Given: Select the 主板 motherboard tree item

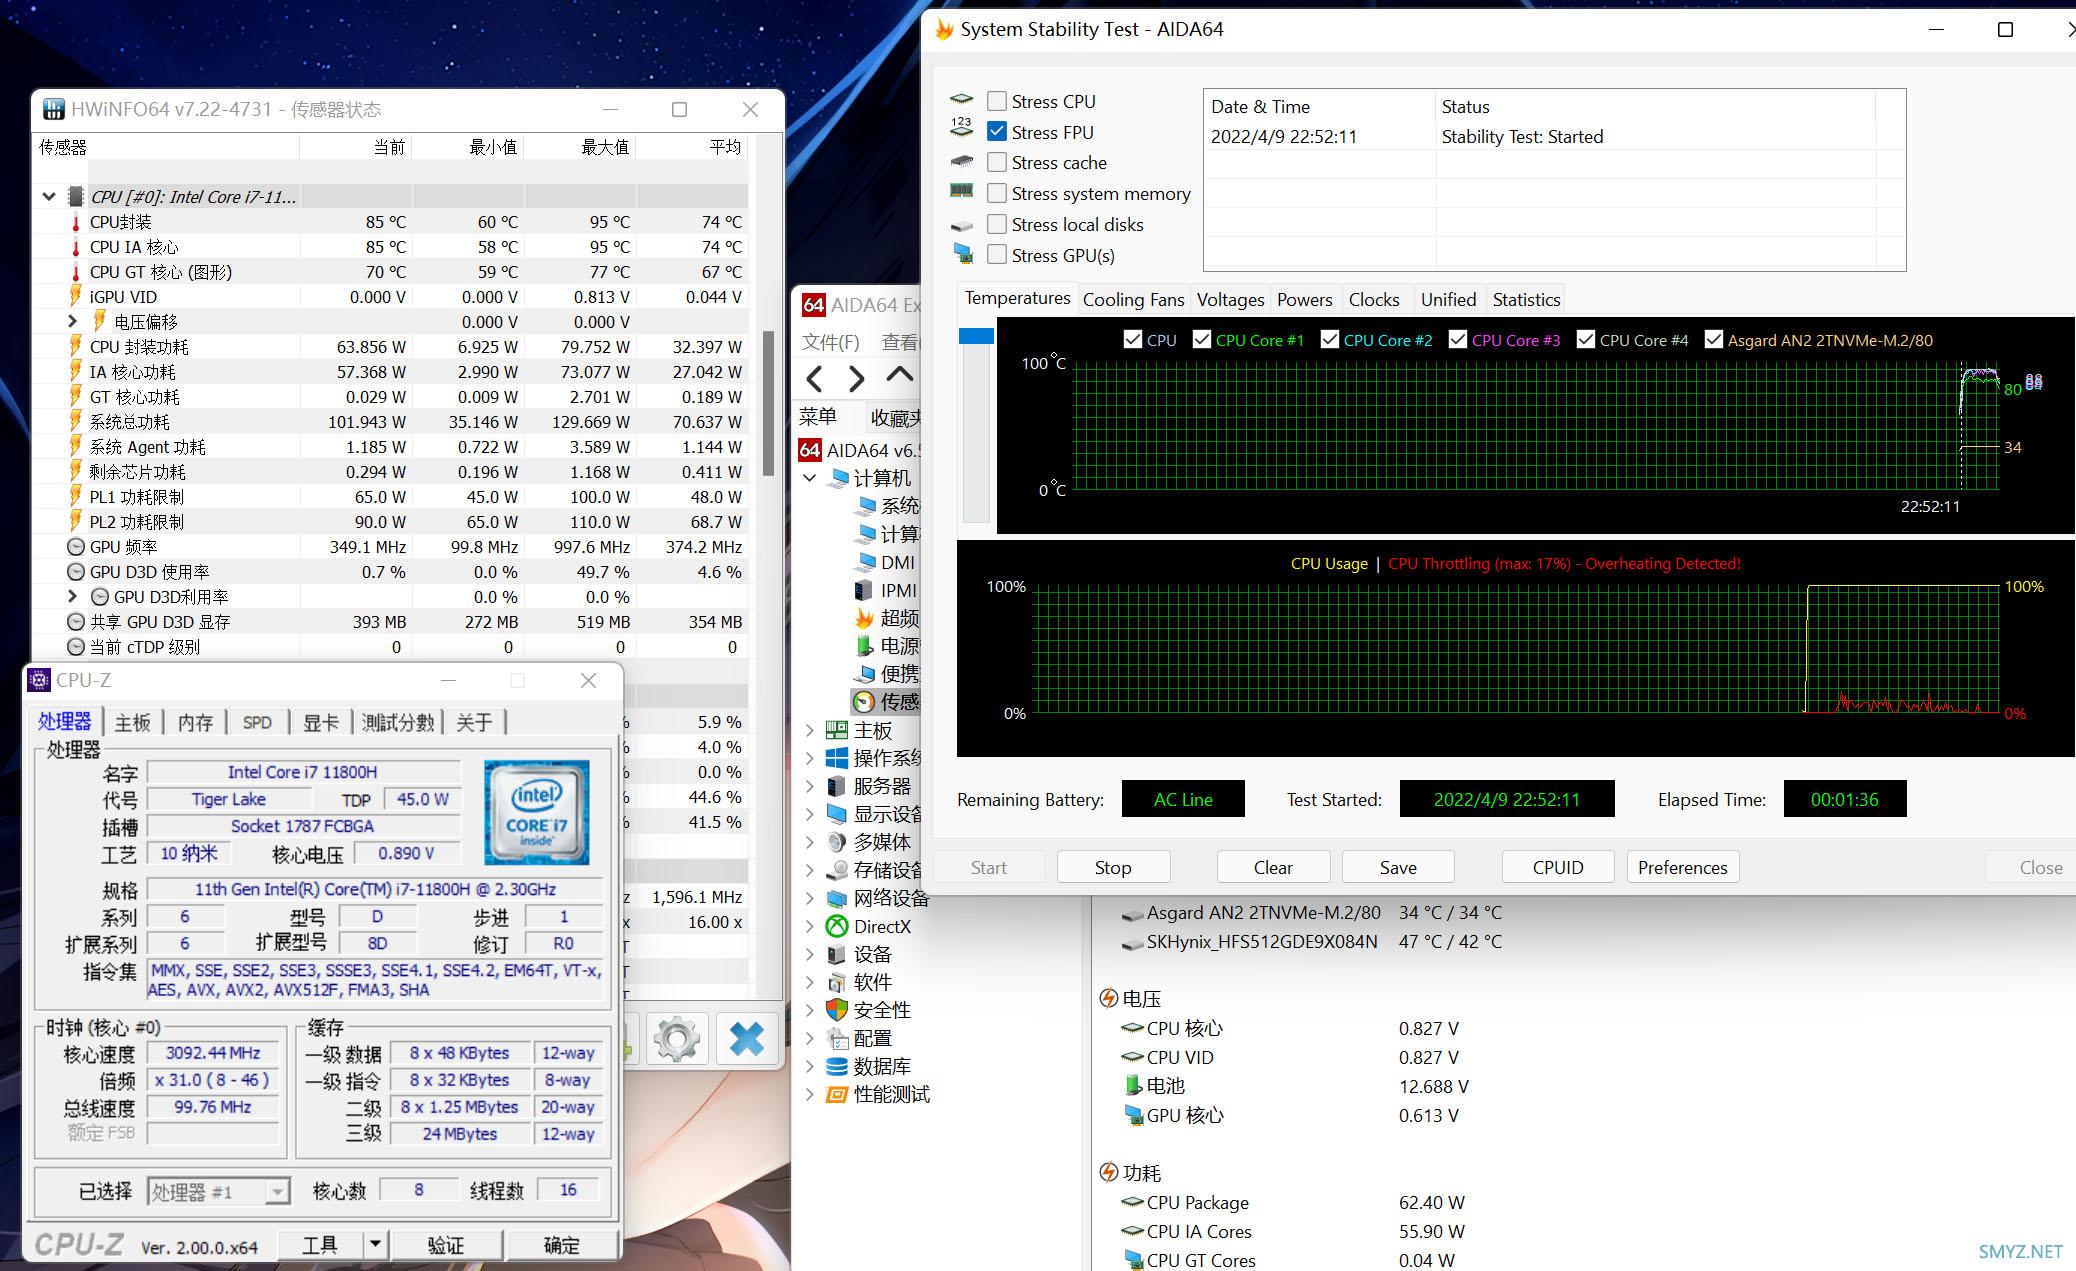Looking at the screenshot, I should click(x=860, y=730).
